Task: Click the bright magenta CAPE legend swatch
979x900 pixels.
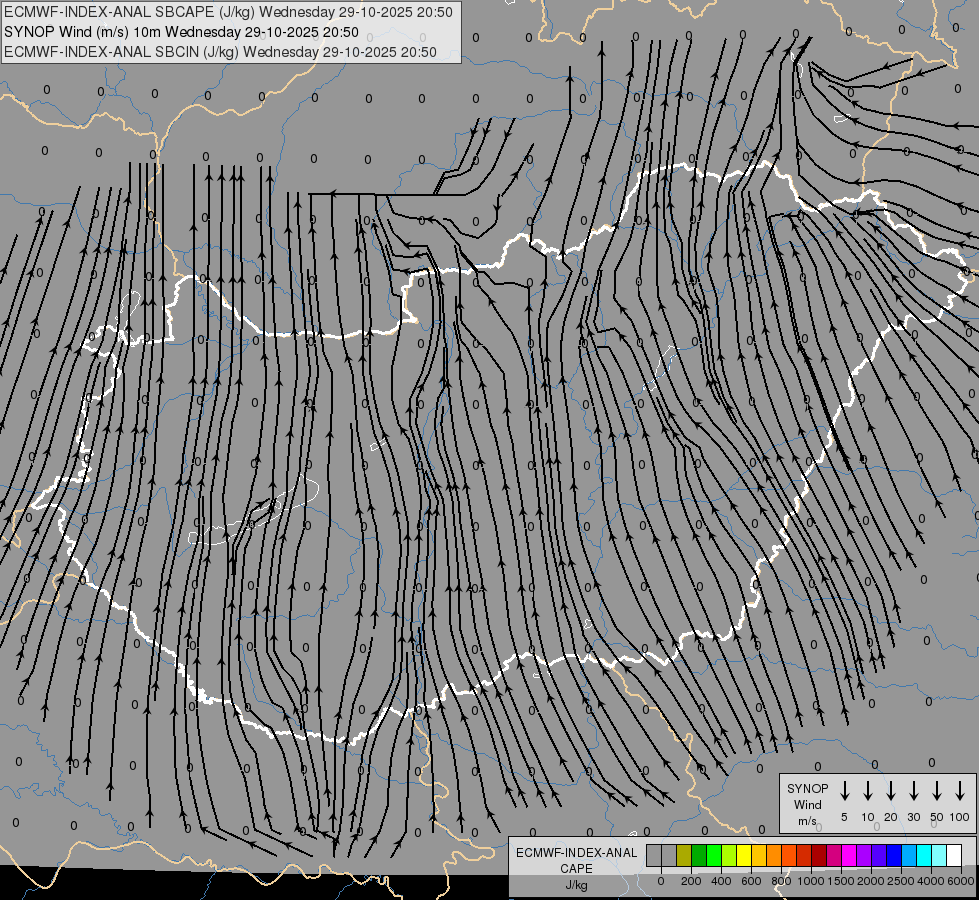Action: tap(849, 855)
